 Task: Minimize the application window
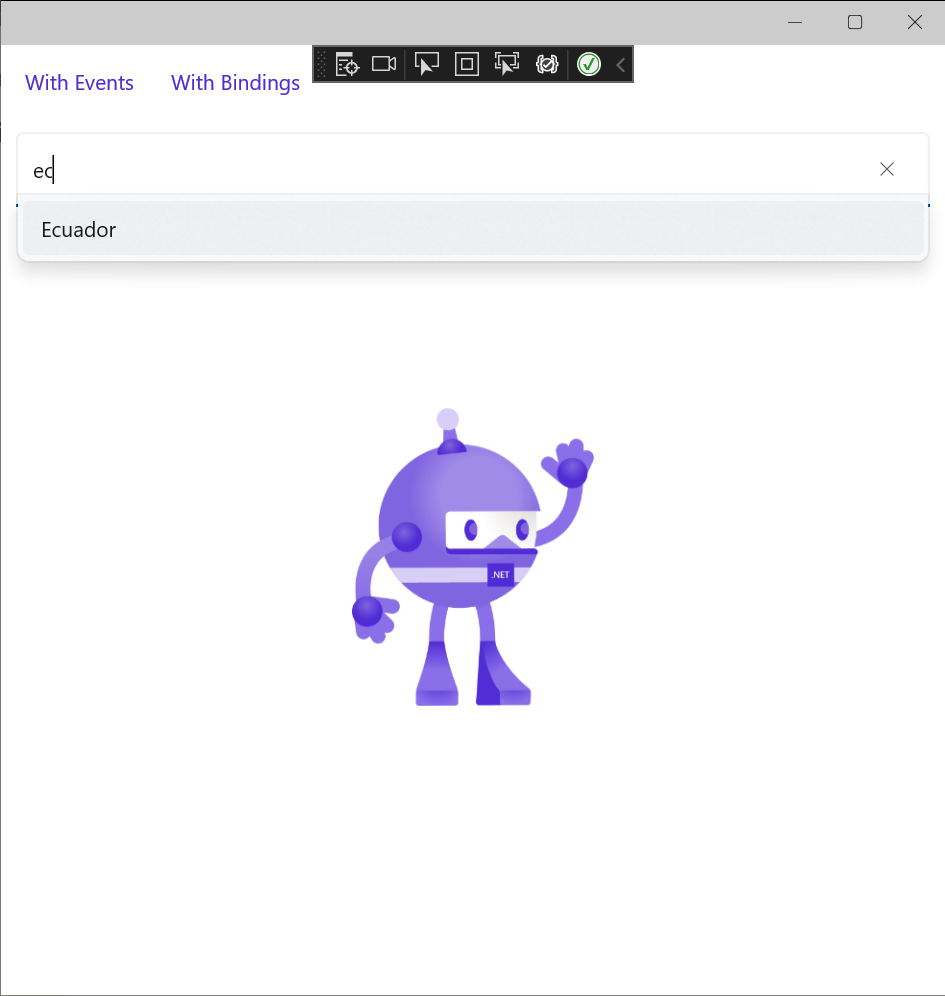pyautogui.click(x=795, y=22)
